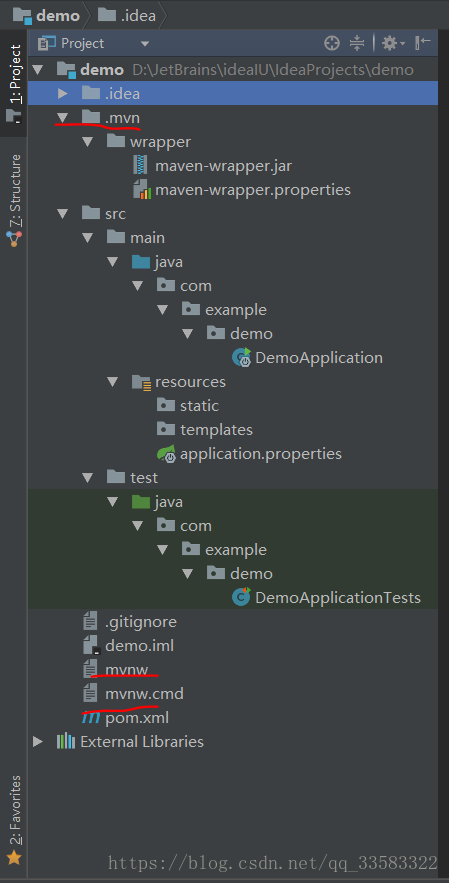The image size is (449, 883).
Task: Collapse the .mvn folder arrow
Action: point(63,118)
